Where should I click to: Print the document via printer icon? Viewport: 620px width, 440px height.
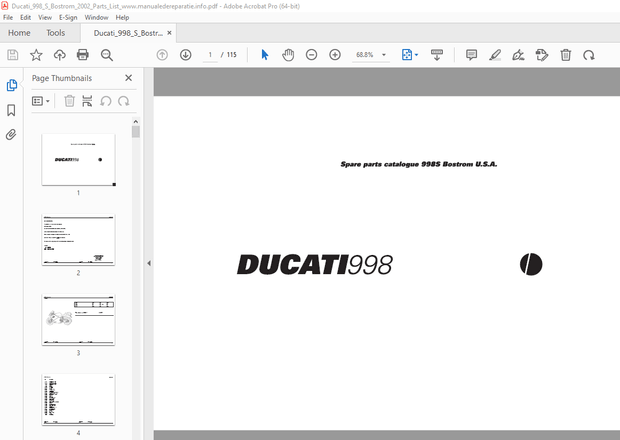(x=83, y=55)
